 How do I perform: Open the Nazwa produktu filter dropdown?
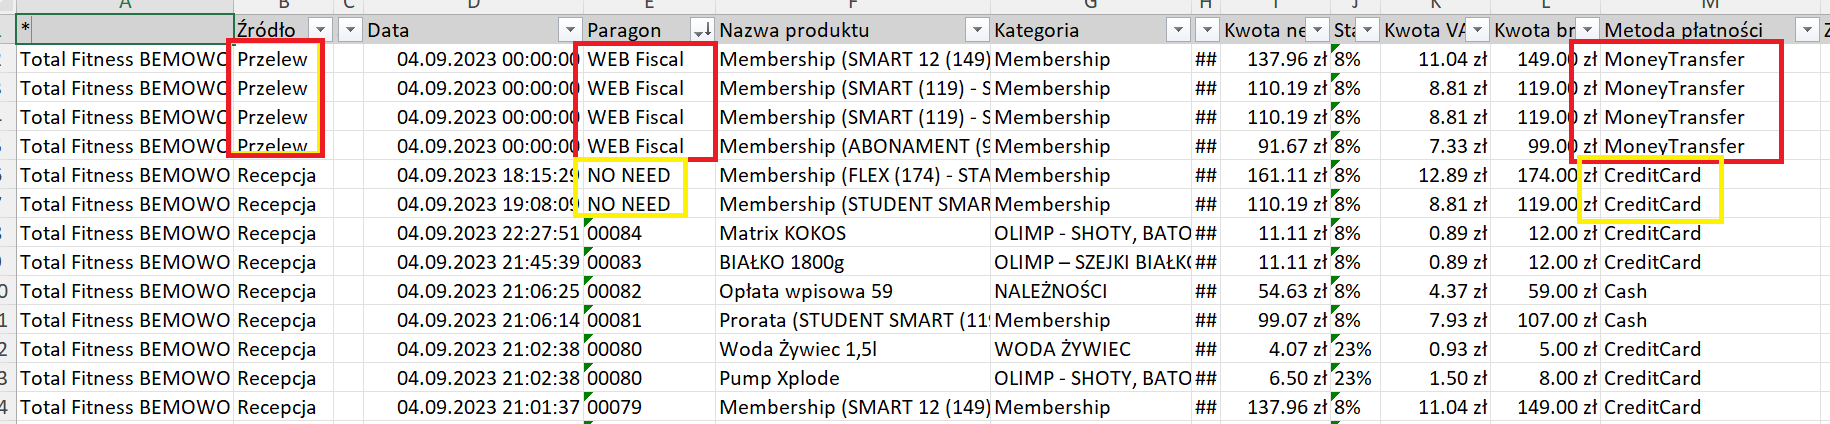[977, 30]
